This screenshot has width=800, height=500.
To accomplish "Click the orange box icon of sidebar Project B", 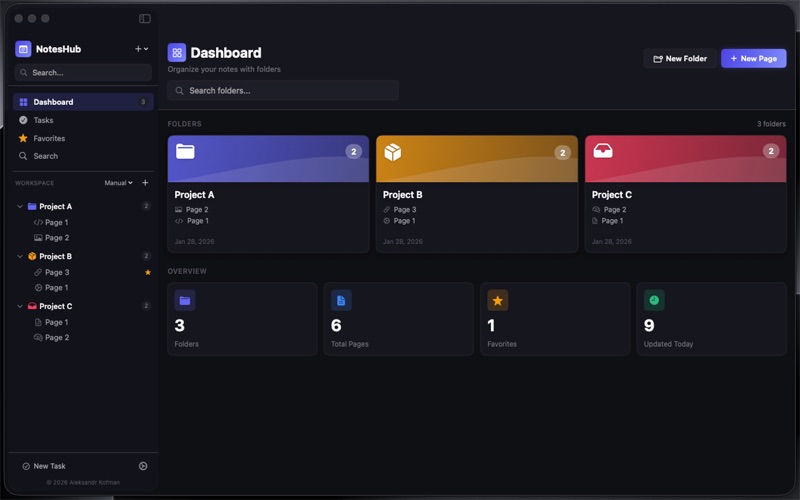I will click(x=32, y=257).
